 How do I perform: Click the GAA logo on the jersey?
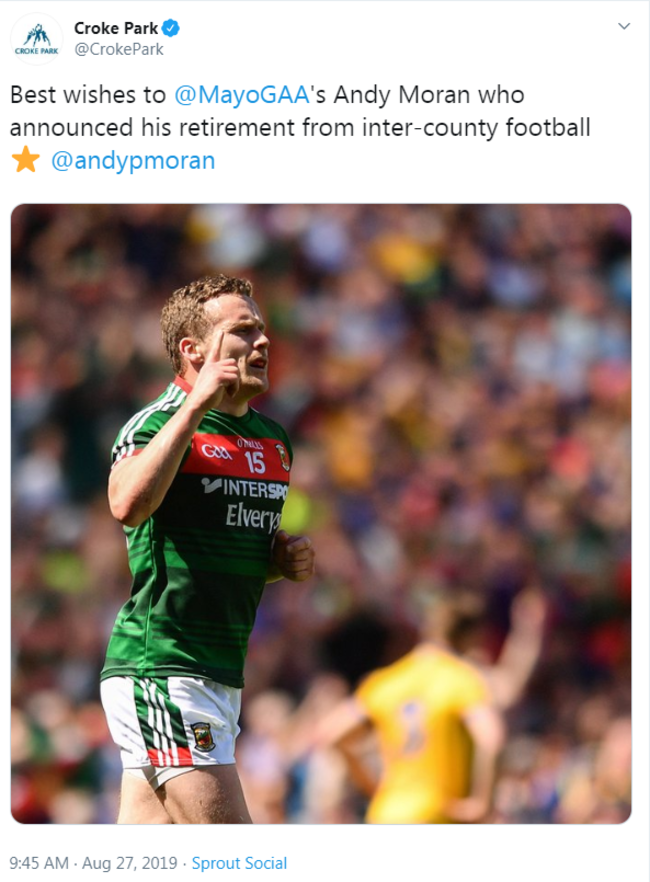coord(216,451)
